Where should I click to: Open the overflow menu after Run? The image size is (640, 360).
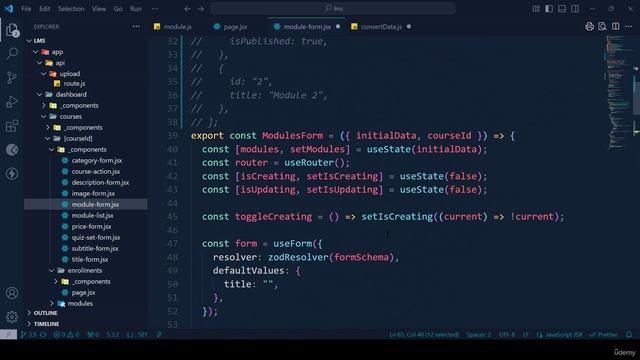point(155,9)
